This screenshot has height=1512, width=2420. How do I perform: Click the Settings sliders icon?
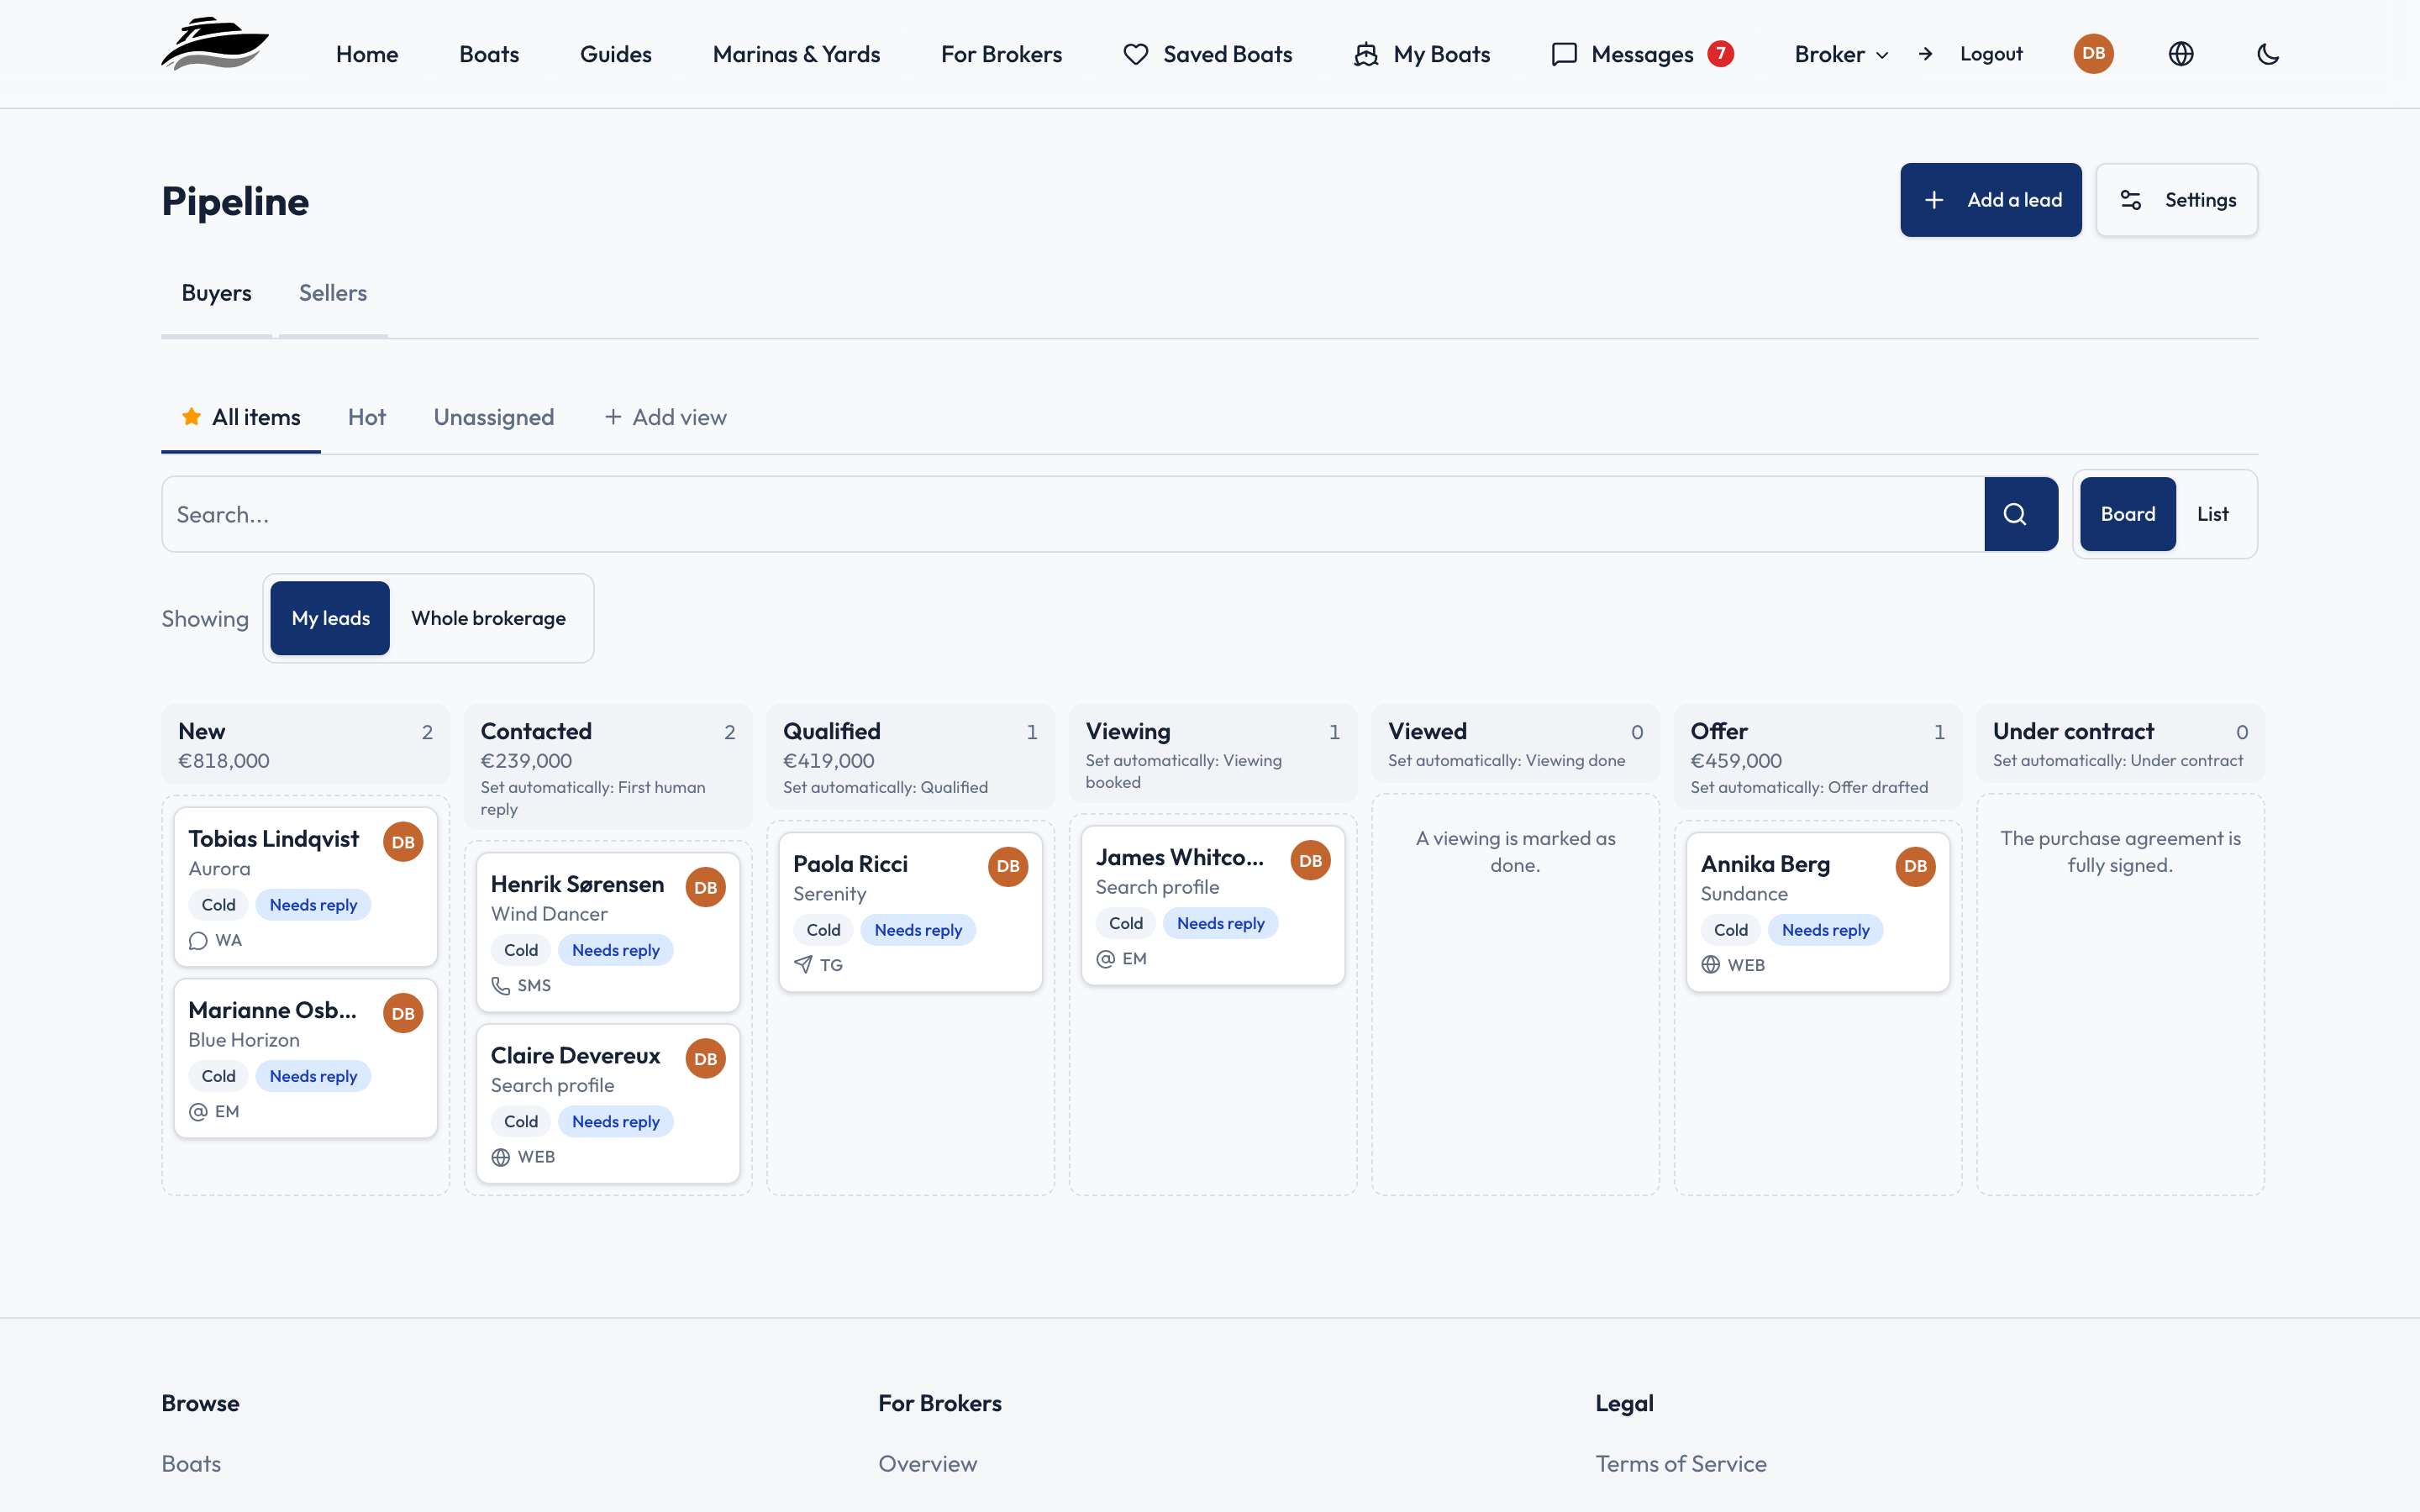pos(2131,200)
